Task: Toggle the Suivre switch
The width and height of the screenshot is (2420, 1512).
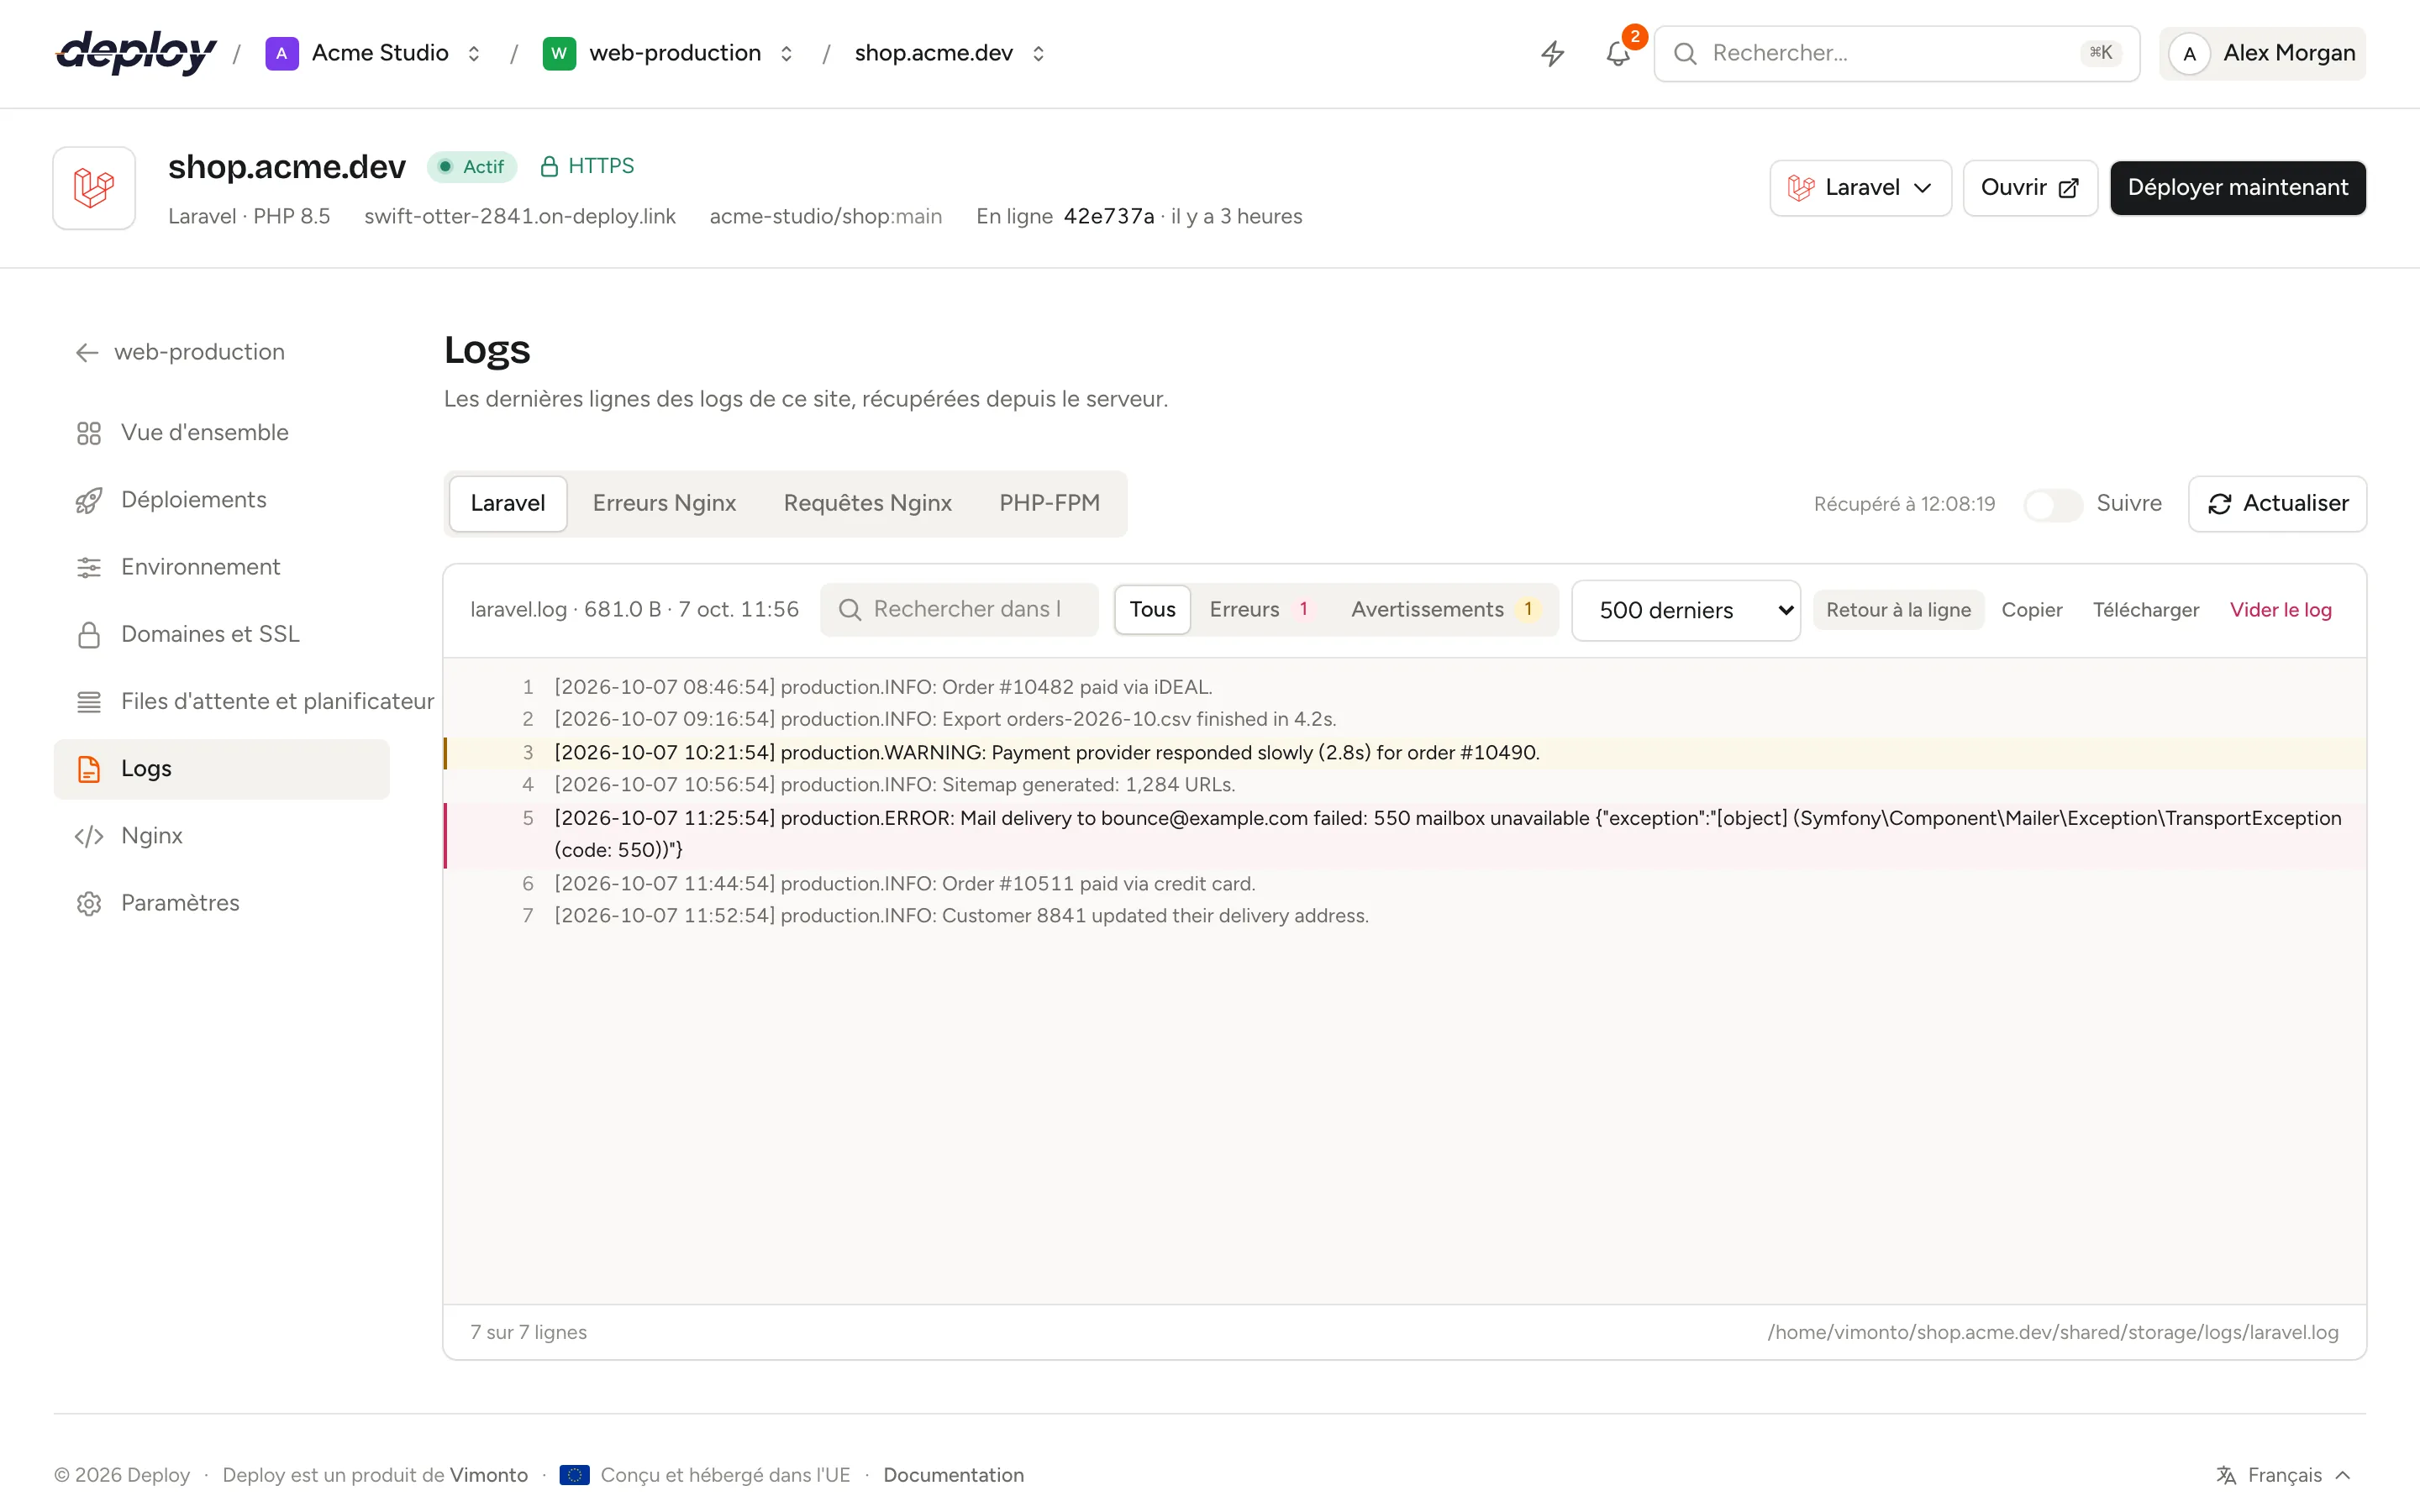Action: coord(2052,504)
